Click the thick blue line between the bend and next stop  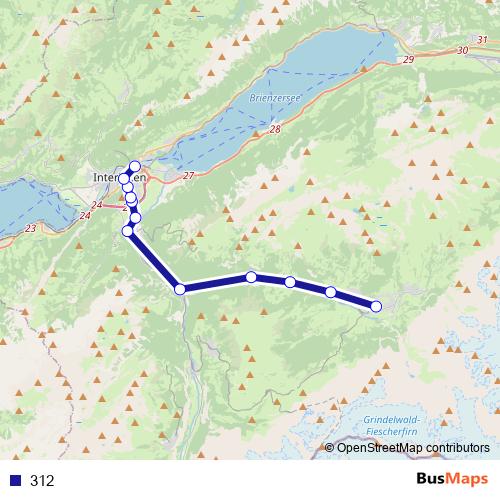(215, 283)
